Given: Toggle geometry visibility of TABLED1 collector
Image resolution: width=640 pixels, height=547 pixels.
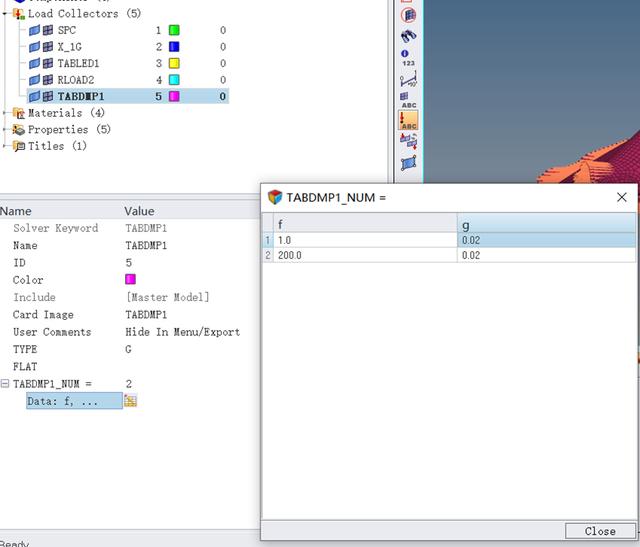Looking at the screenshot, I should (35, 63).
